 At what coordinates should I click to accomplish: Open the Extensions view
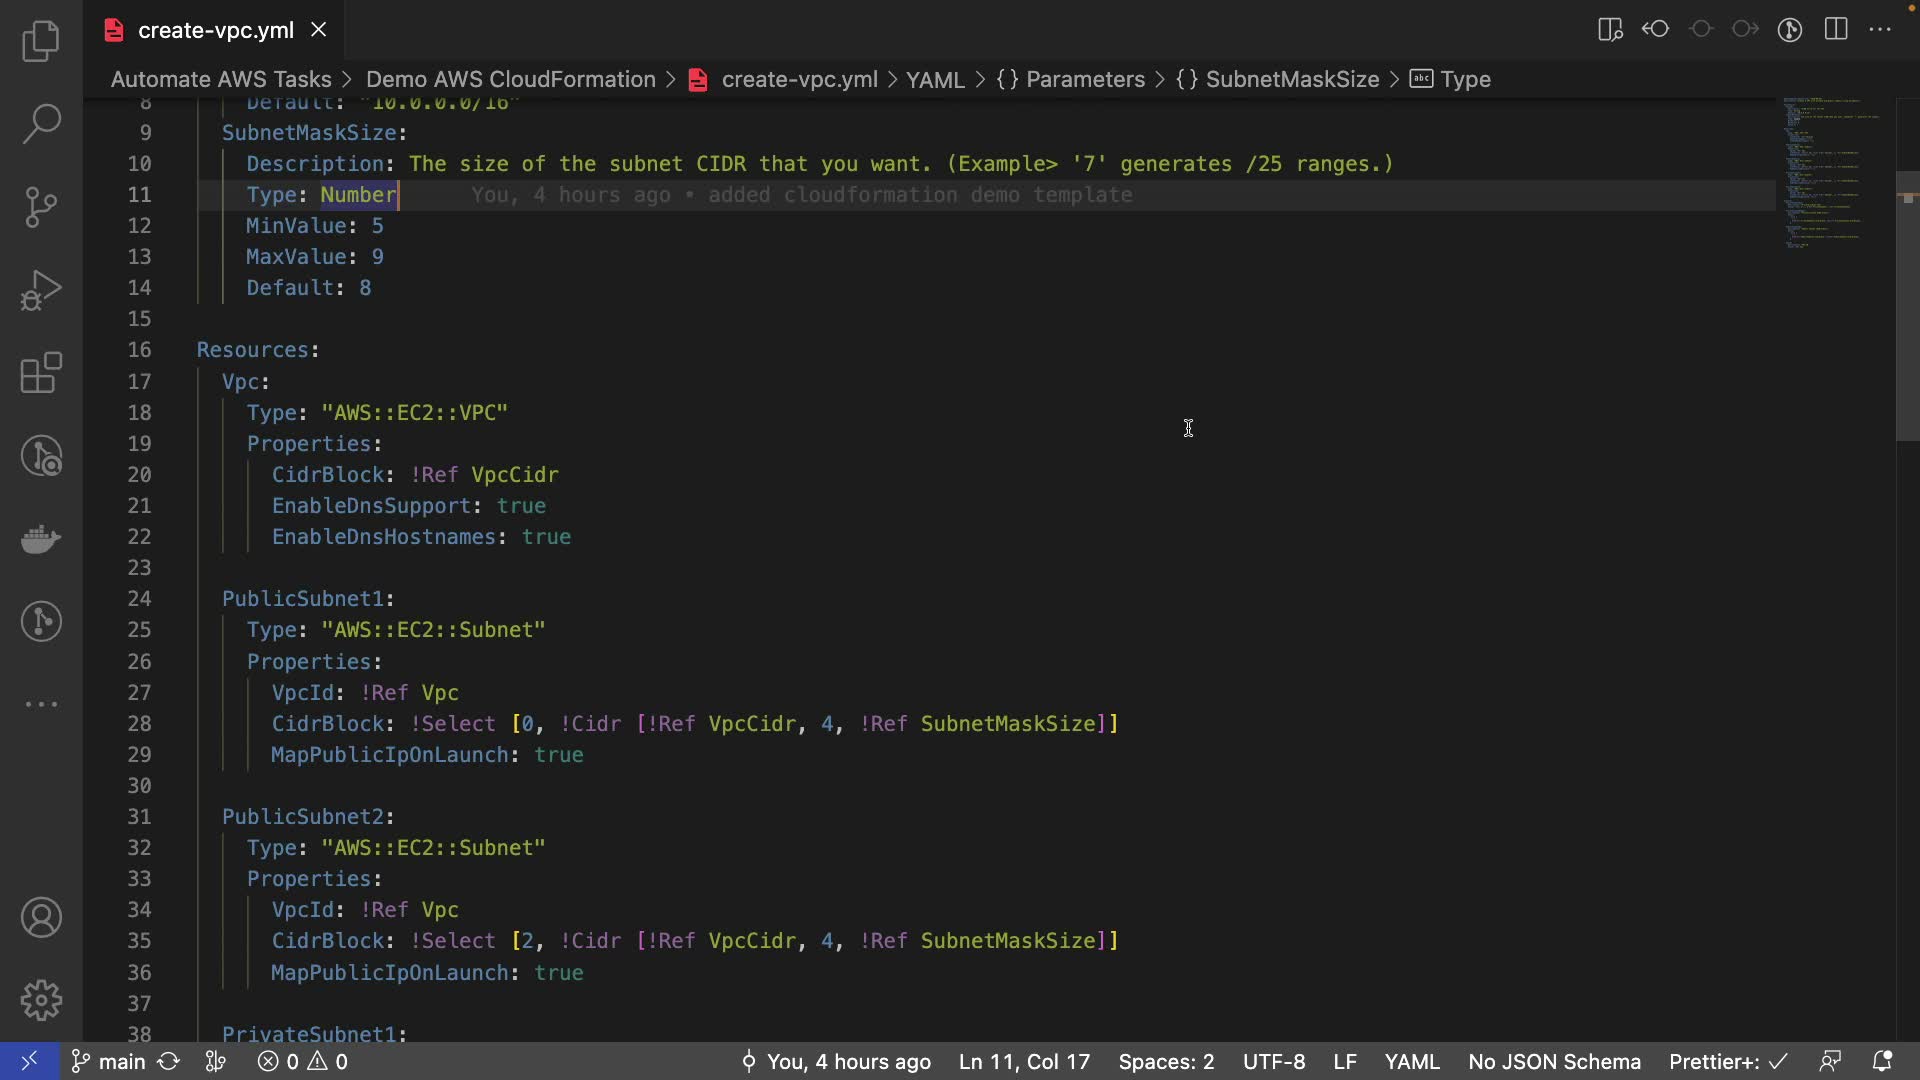click(41, 373)
